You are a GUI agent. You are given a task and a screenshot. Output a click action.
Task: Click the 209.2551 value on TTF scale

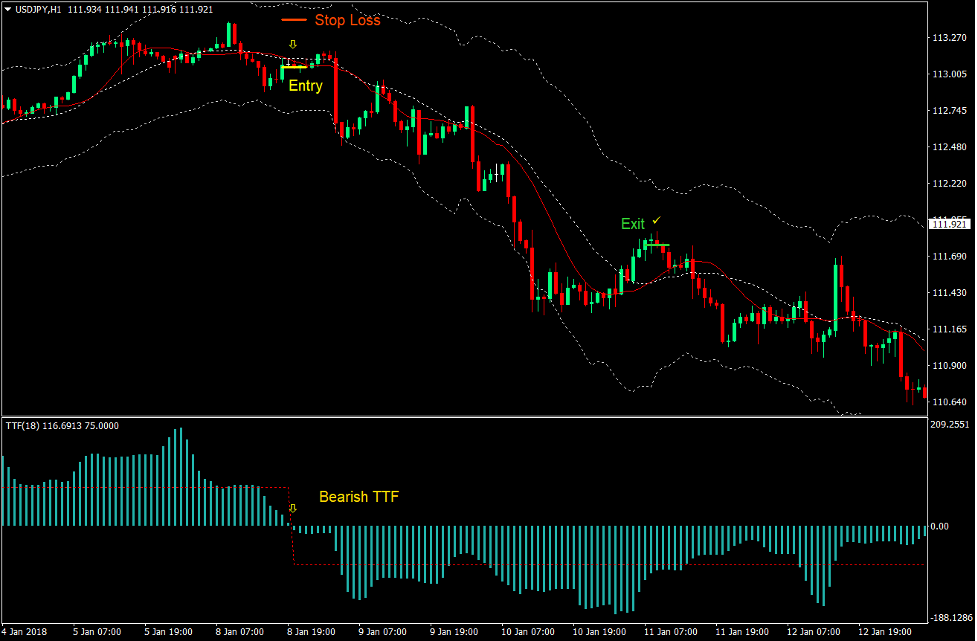[950, 422]
